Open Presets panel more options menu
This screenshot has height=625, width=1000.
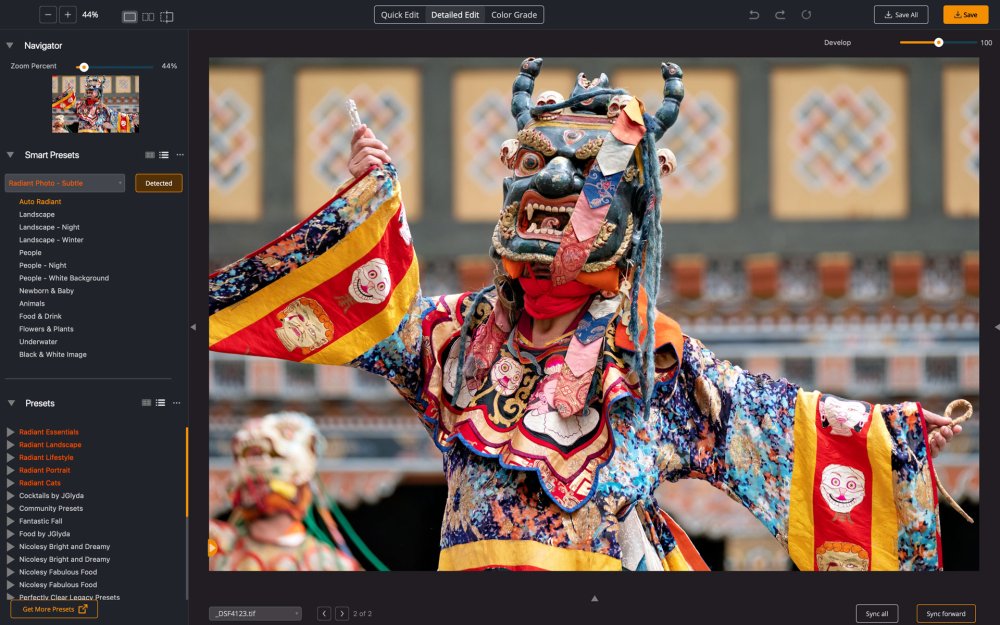coord(177,403)
